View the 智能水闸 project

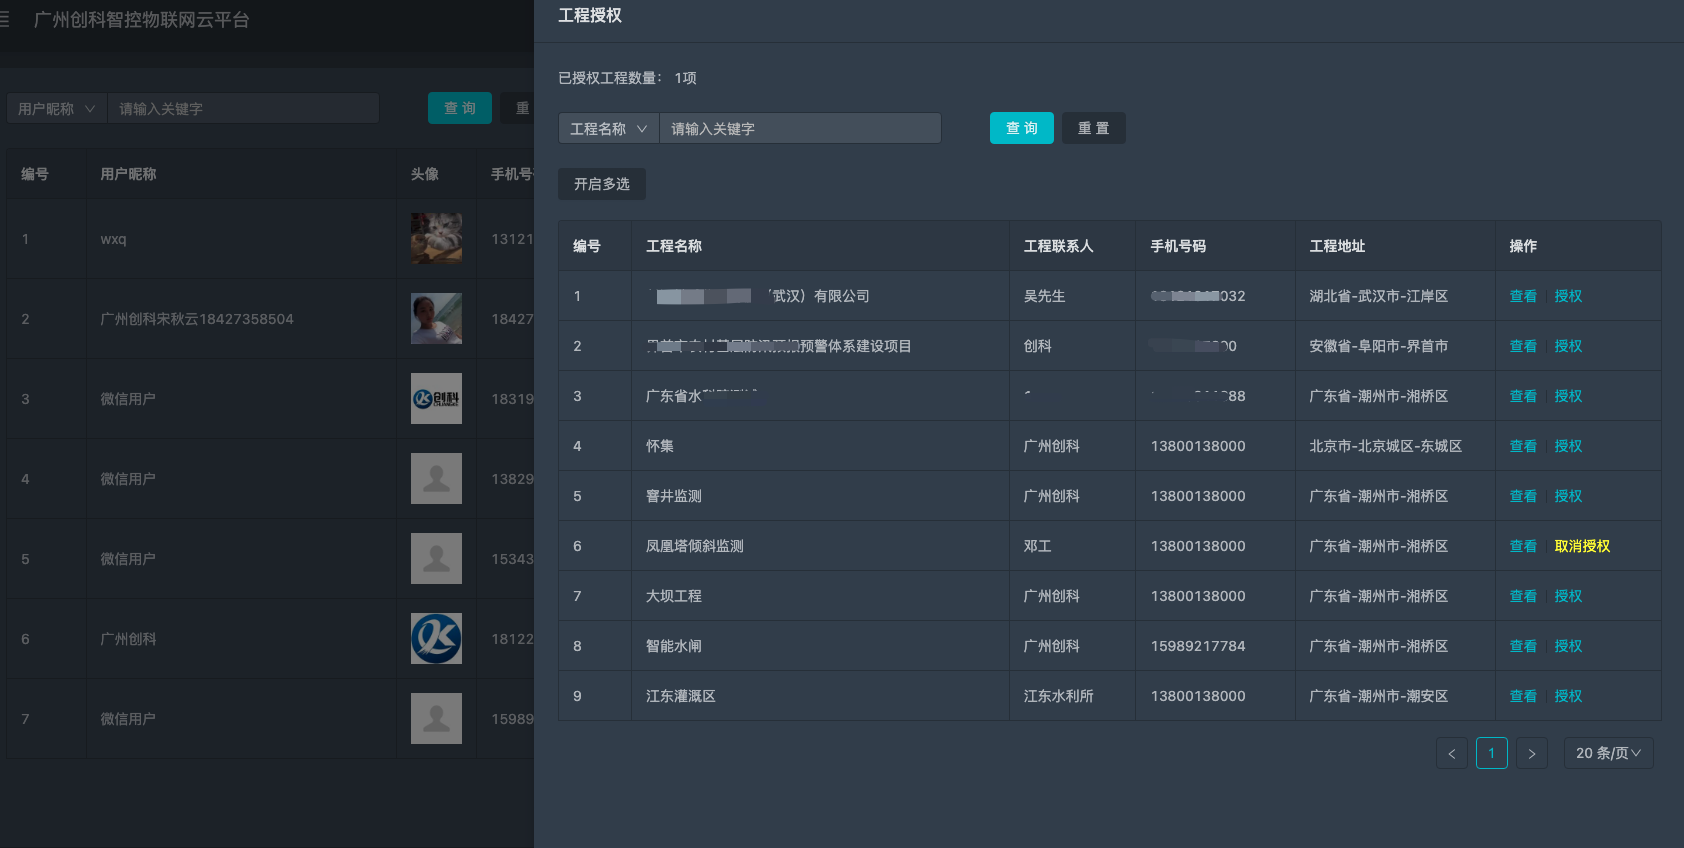[x=1523, y=646]
